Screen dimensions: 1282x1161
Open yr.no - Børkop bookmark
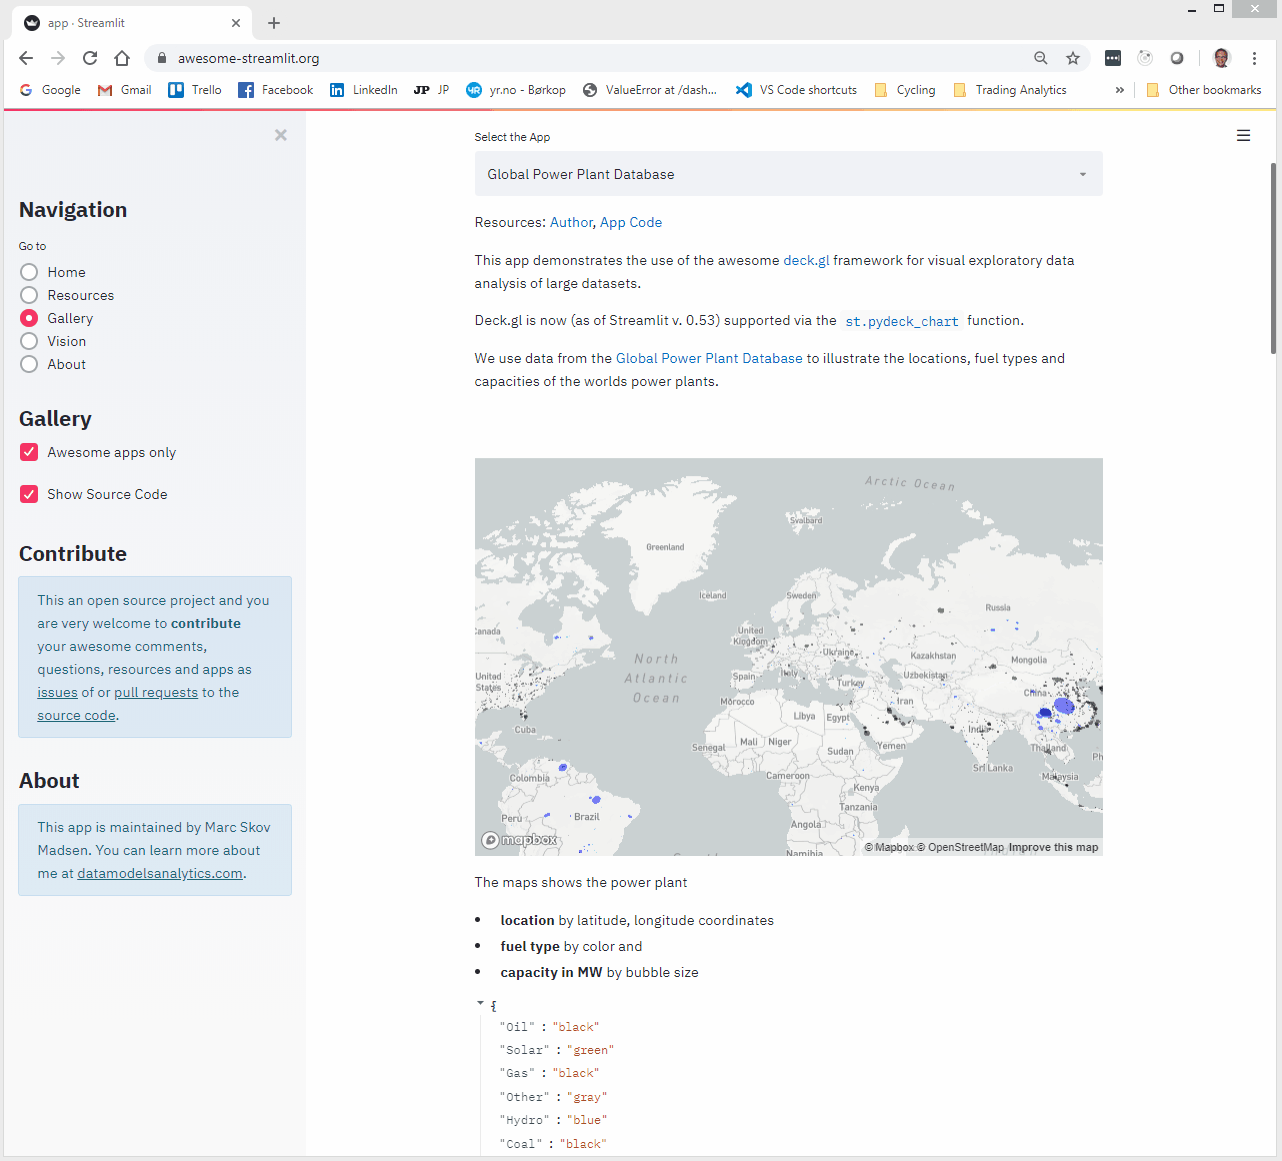516,90
